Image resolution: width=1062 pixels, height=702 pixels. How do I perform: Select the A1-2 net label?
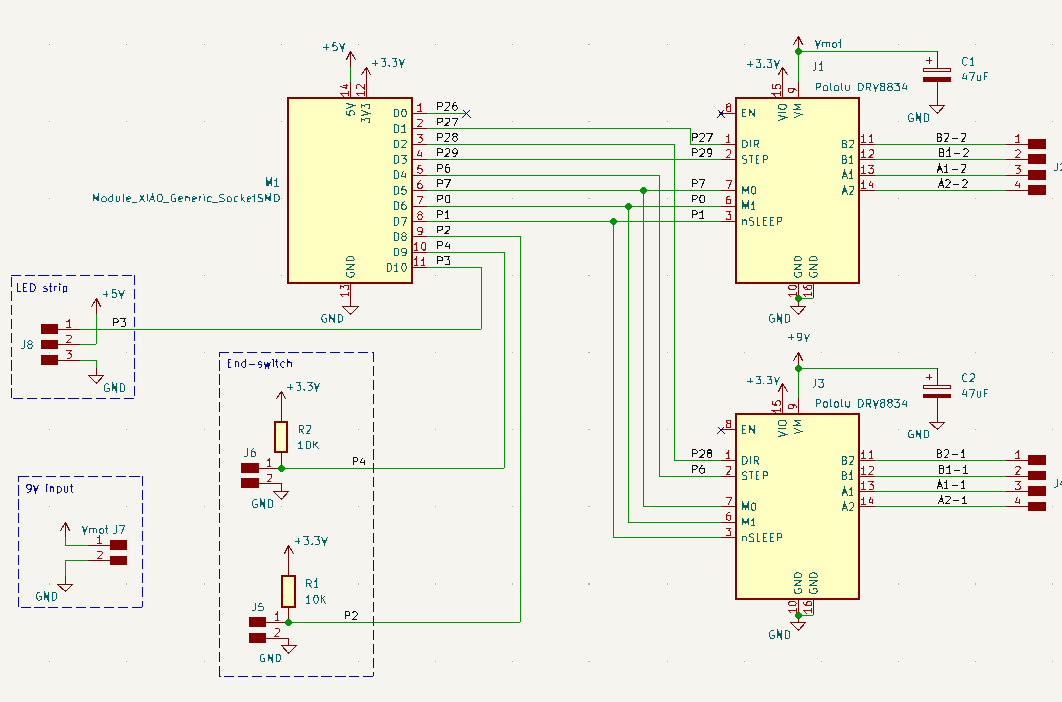click(x=952, y=169)
